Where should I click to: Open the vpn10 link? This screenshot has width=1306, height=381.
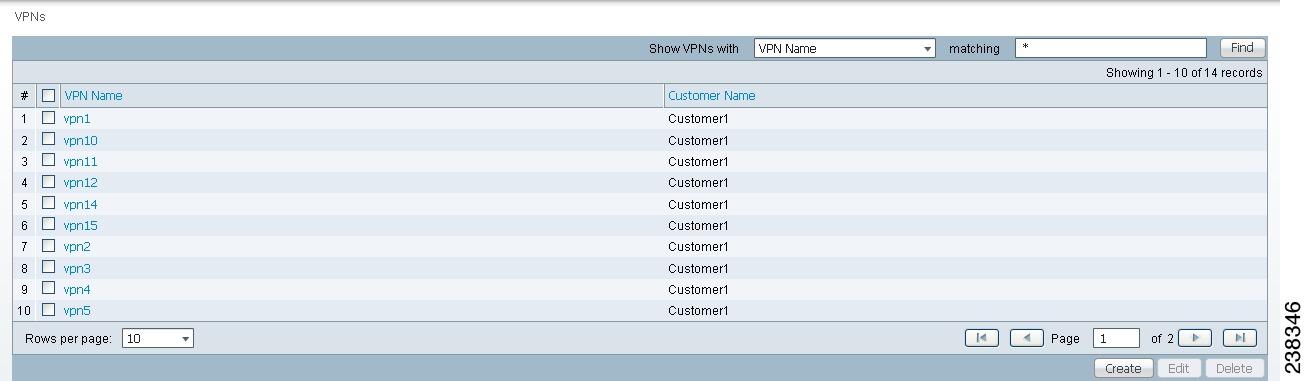pos(81,140)
